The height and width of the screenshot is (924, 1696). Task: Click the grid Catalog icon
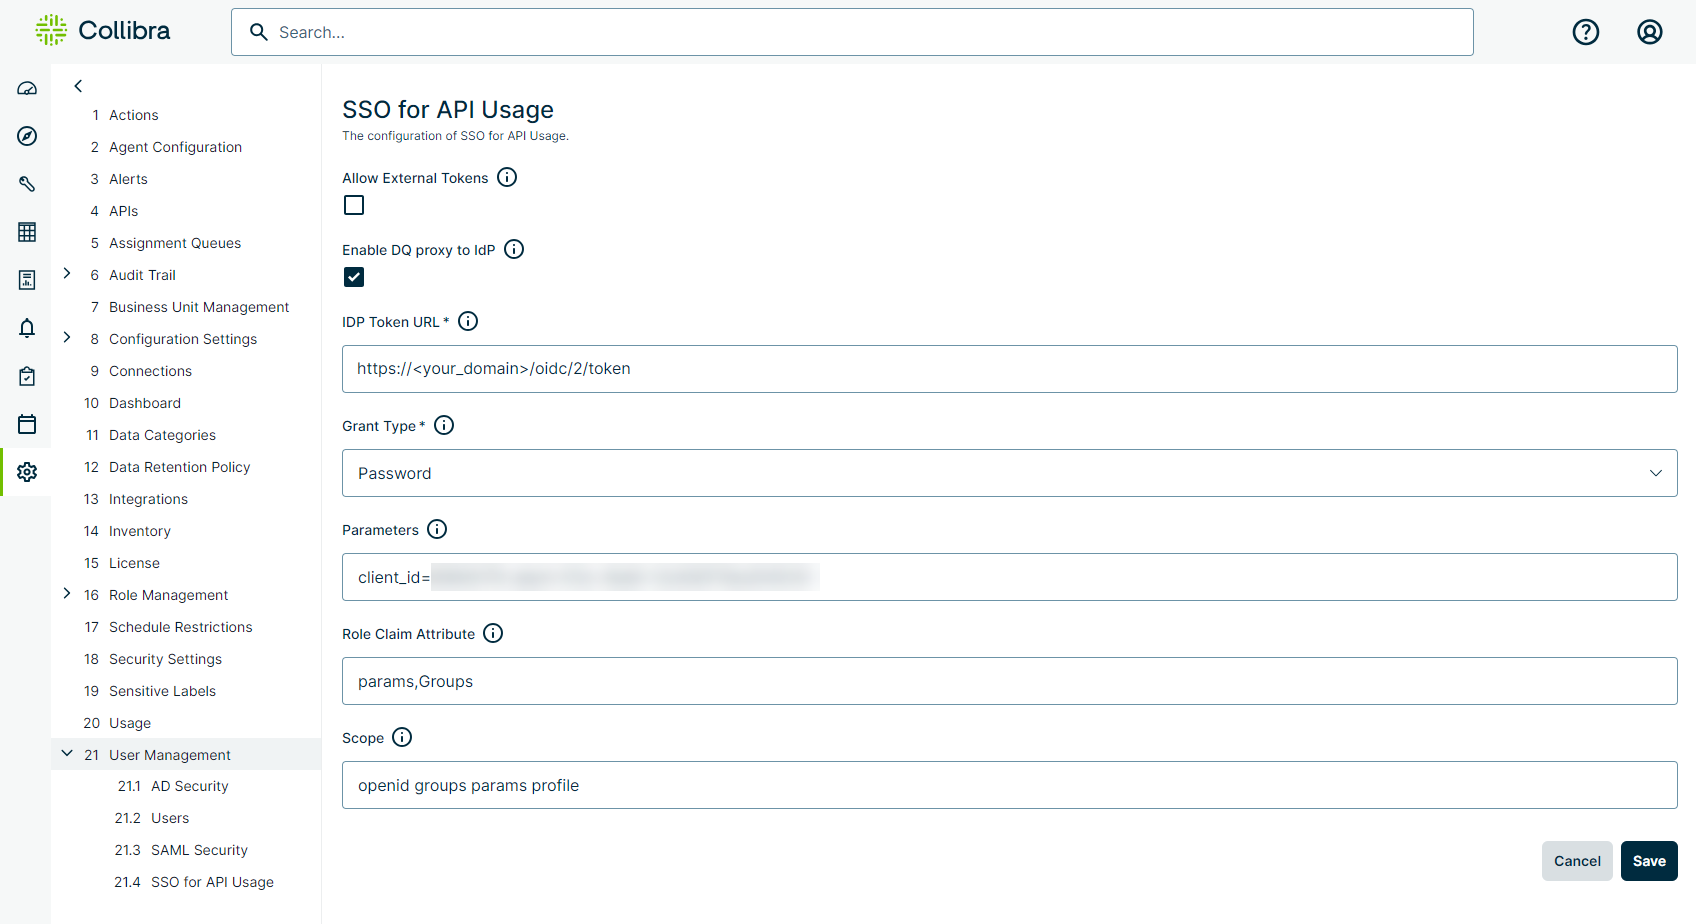(27, 232)
